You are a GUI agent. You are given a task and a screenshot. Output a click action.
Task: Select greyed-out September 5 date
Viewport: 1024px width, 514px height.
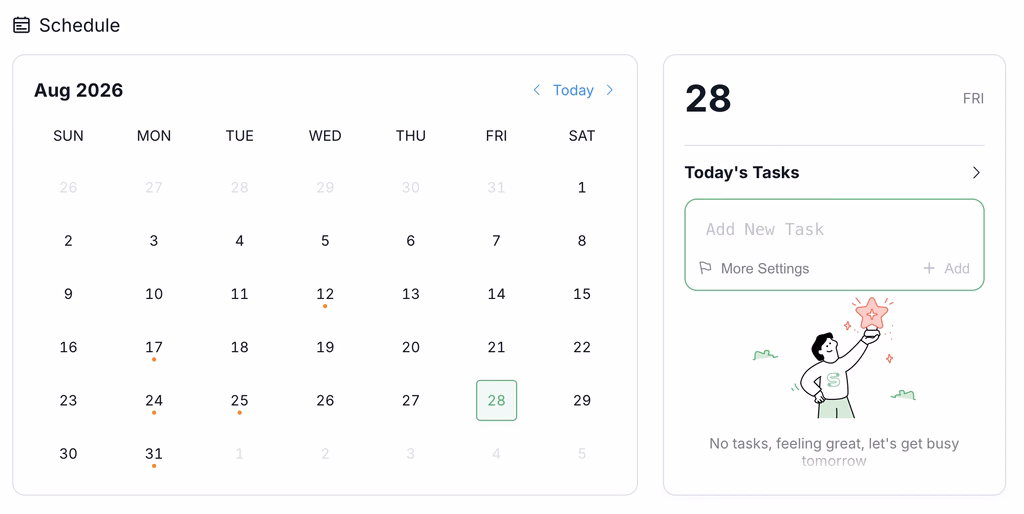pyautogui.click(x=582, y=454)
